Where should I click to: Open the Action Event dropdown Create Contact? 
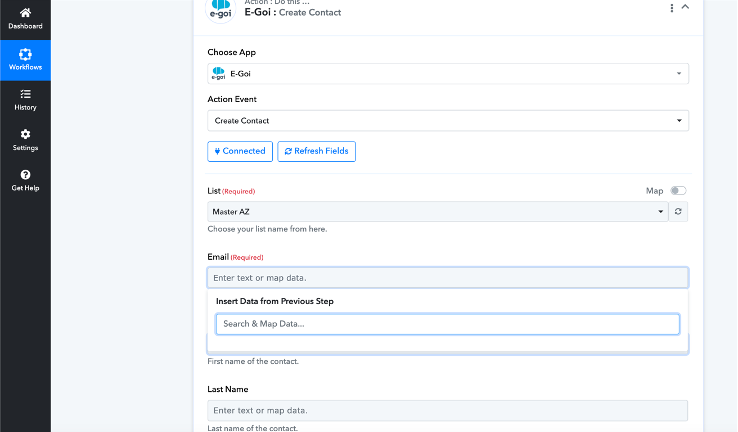(448, 121)
